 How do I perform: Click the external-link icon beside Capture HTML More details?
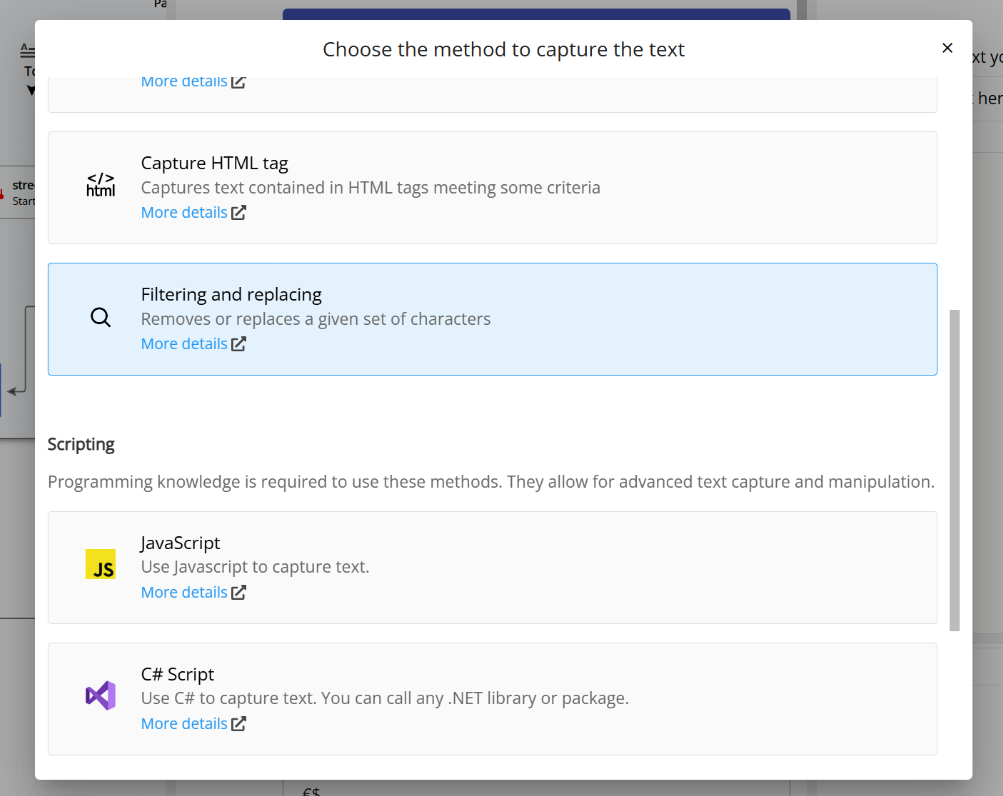coord(237,212)
